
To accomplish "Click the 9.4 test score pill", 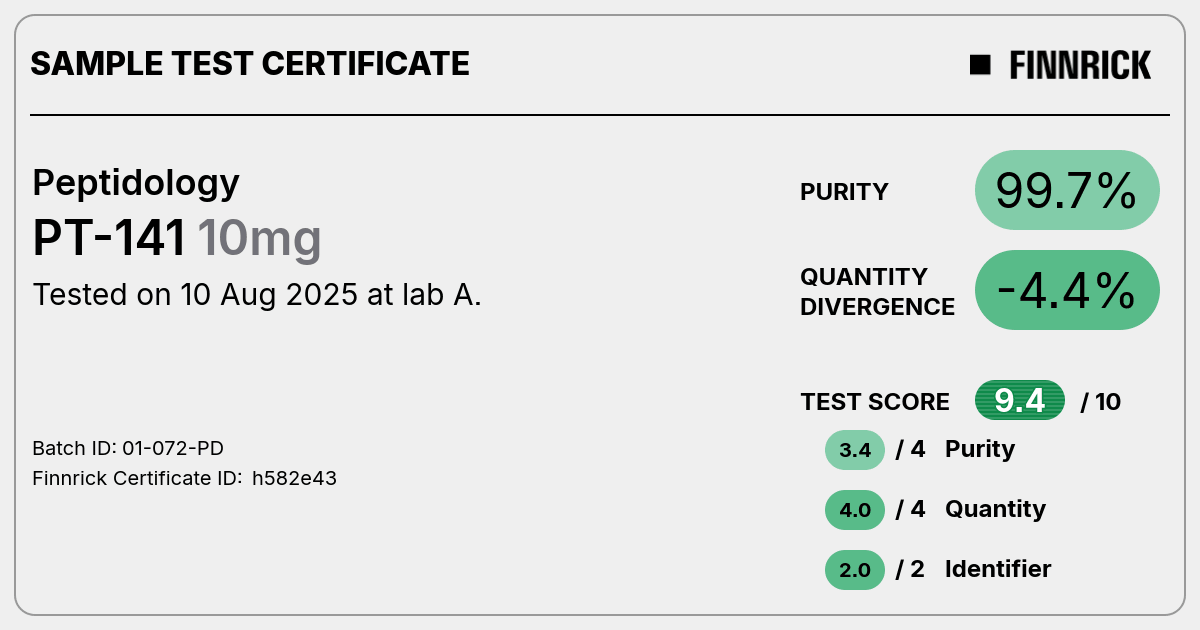I will coord(1020,401).
